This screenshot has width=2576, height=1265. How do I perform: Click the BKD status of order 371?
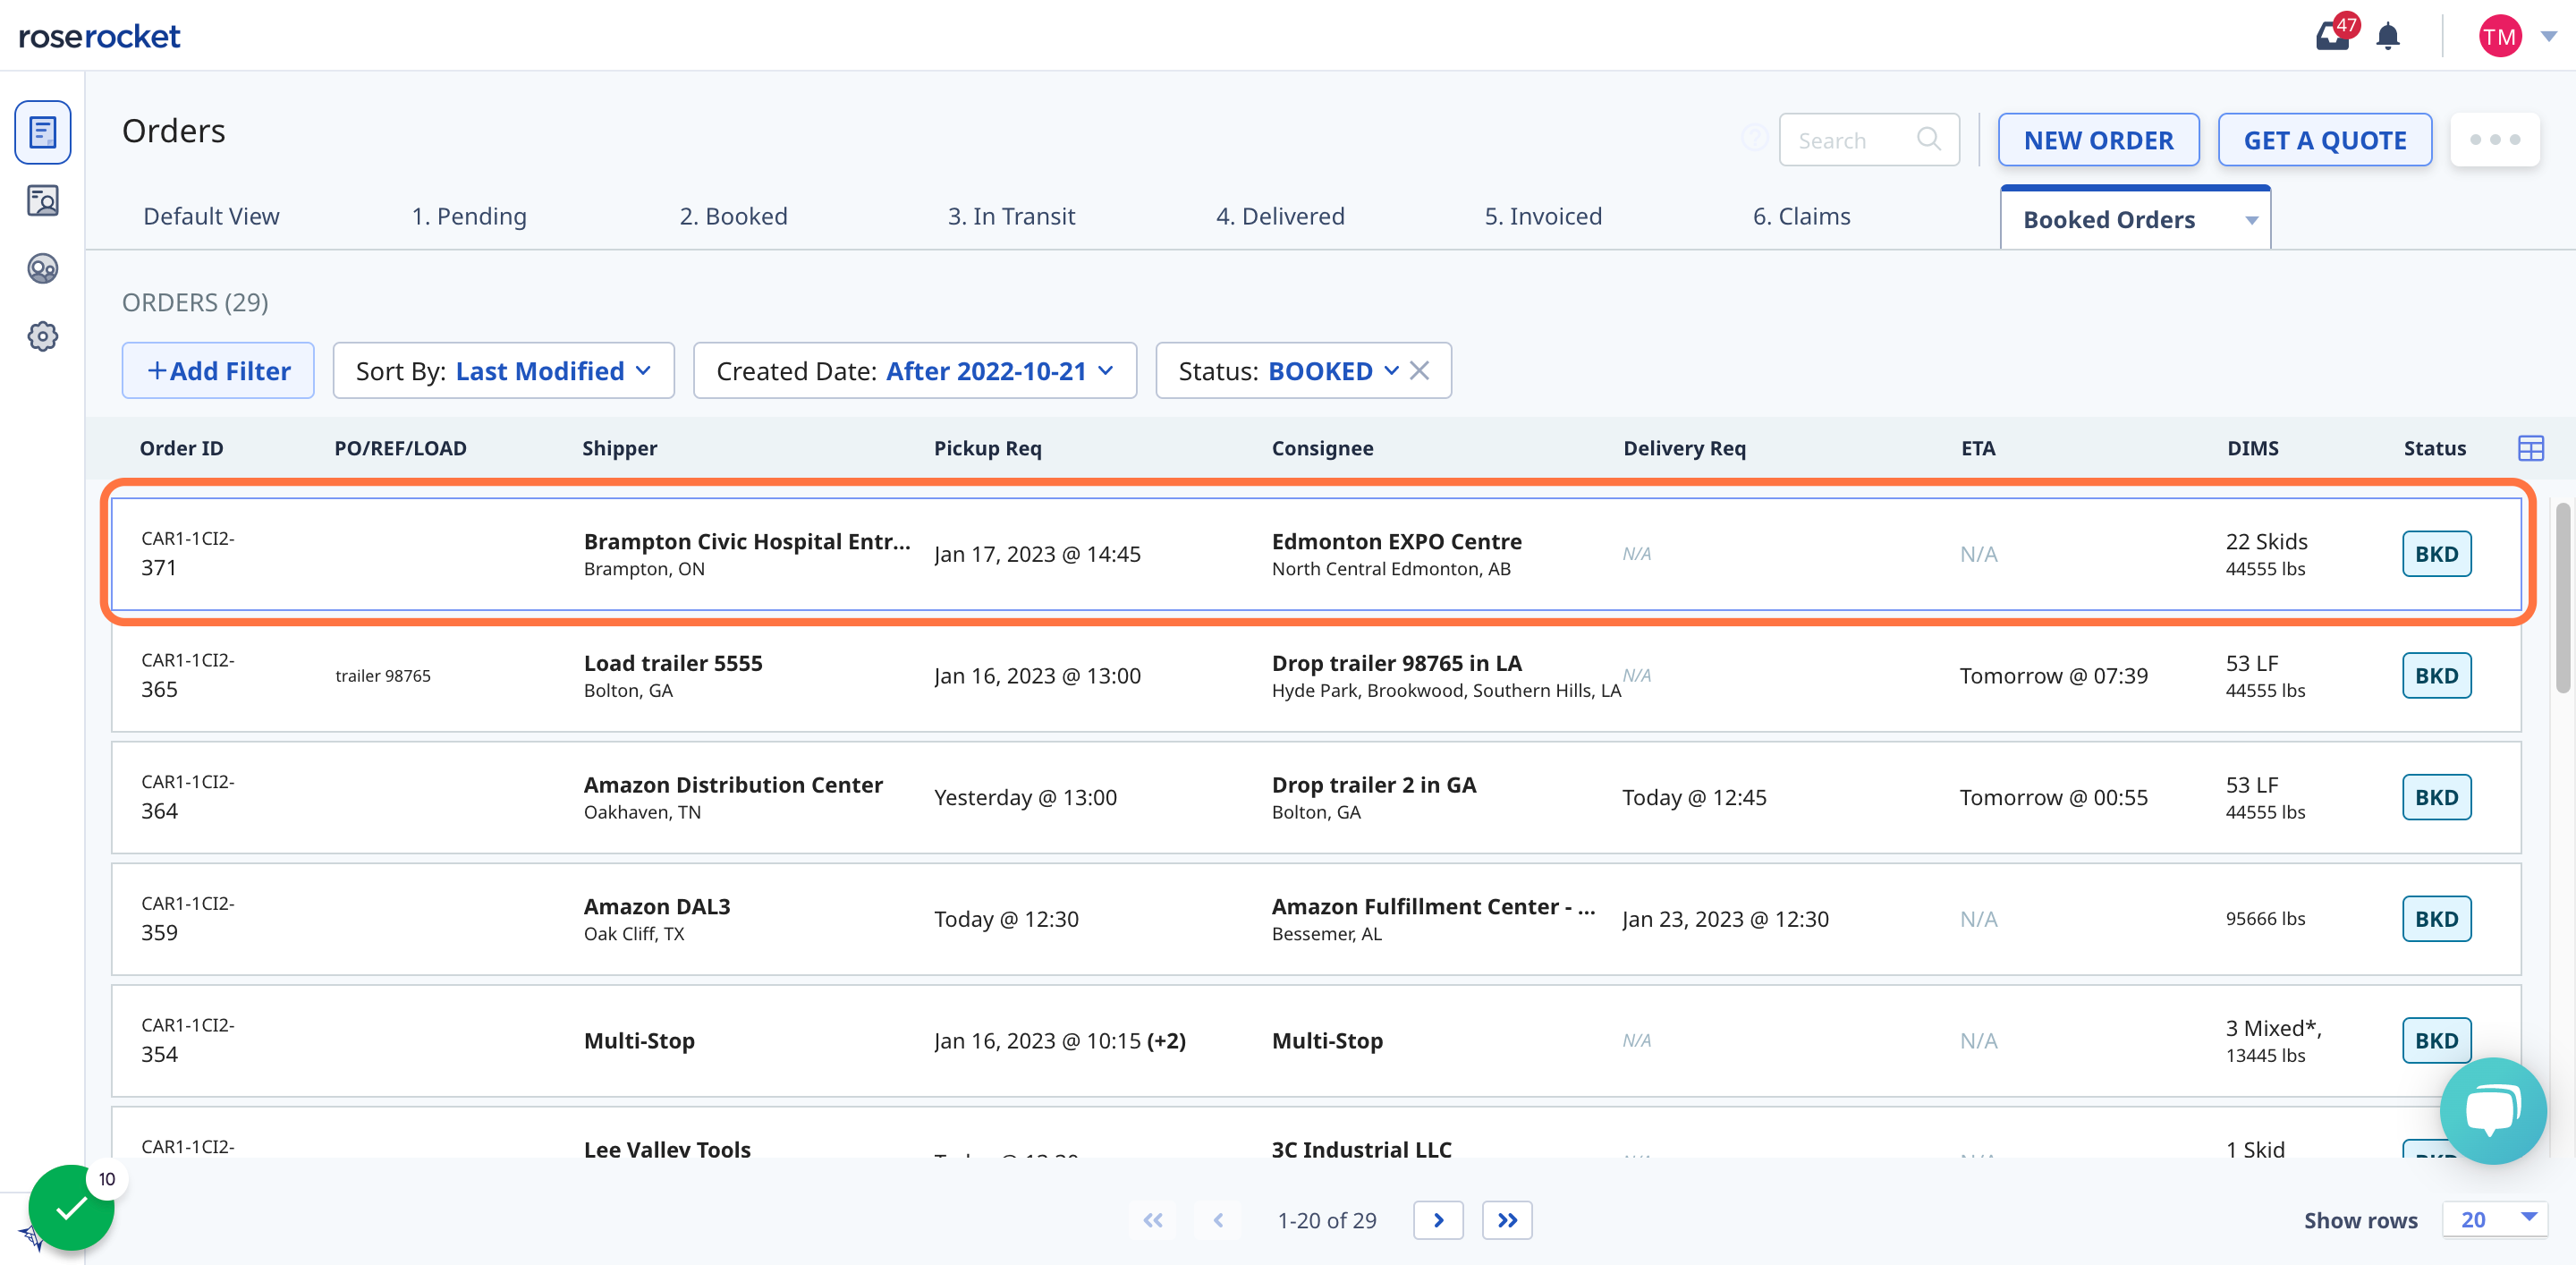(2436, 554)
